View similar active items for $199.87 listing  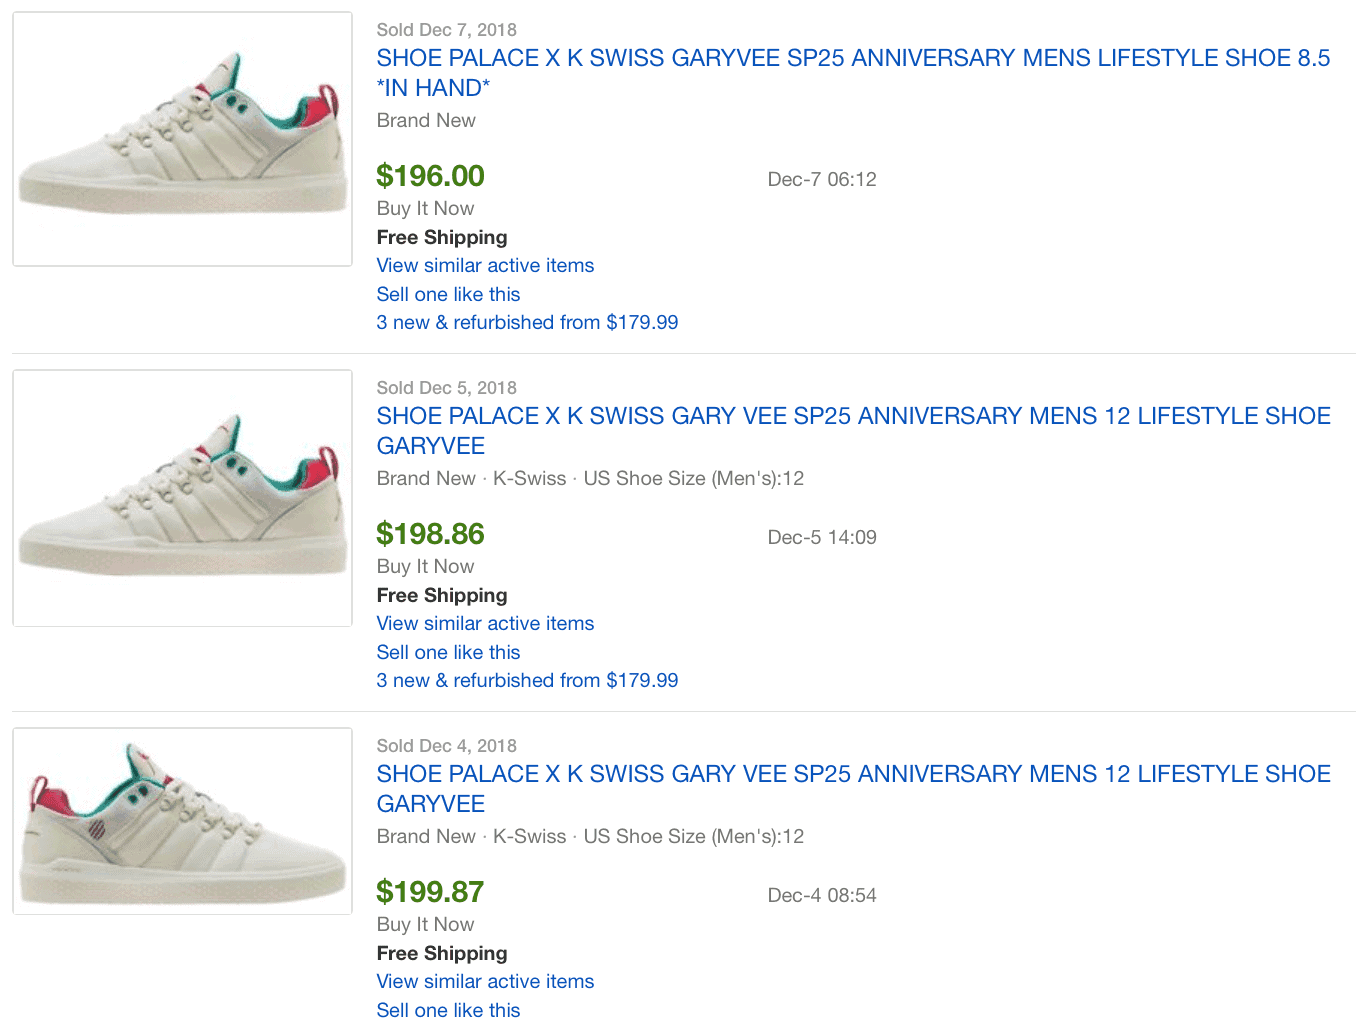click(x=485, y=982)
